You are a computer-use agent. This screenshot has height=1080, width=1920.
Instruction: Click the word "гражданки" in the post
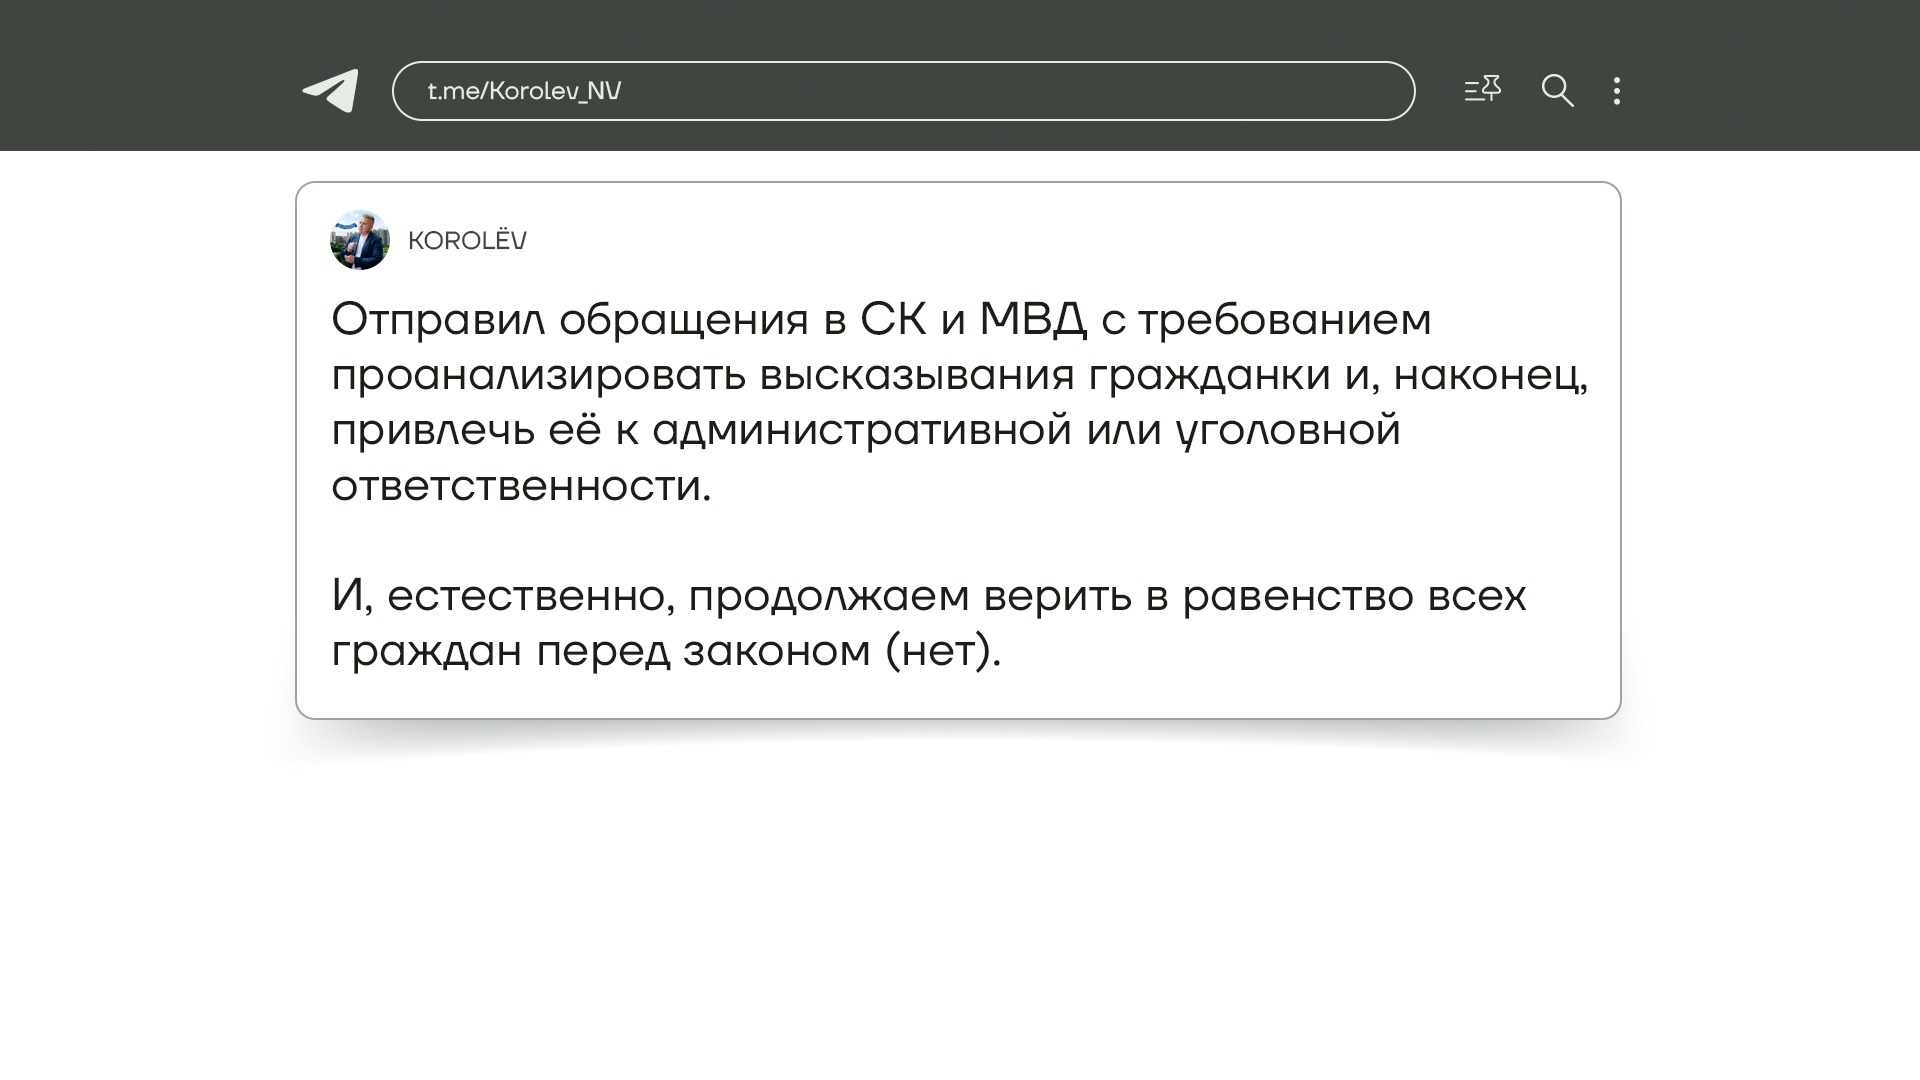coord(1209,376)
